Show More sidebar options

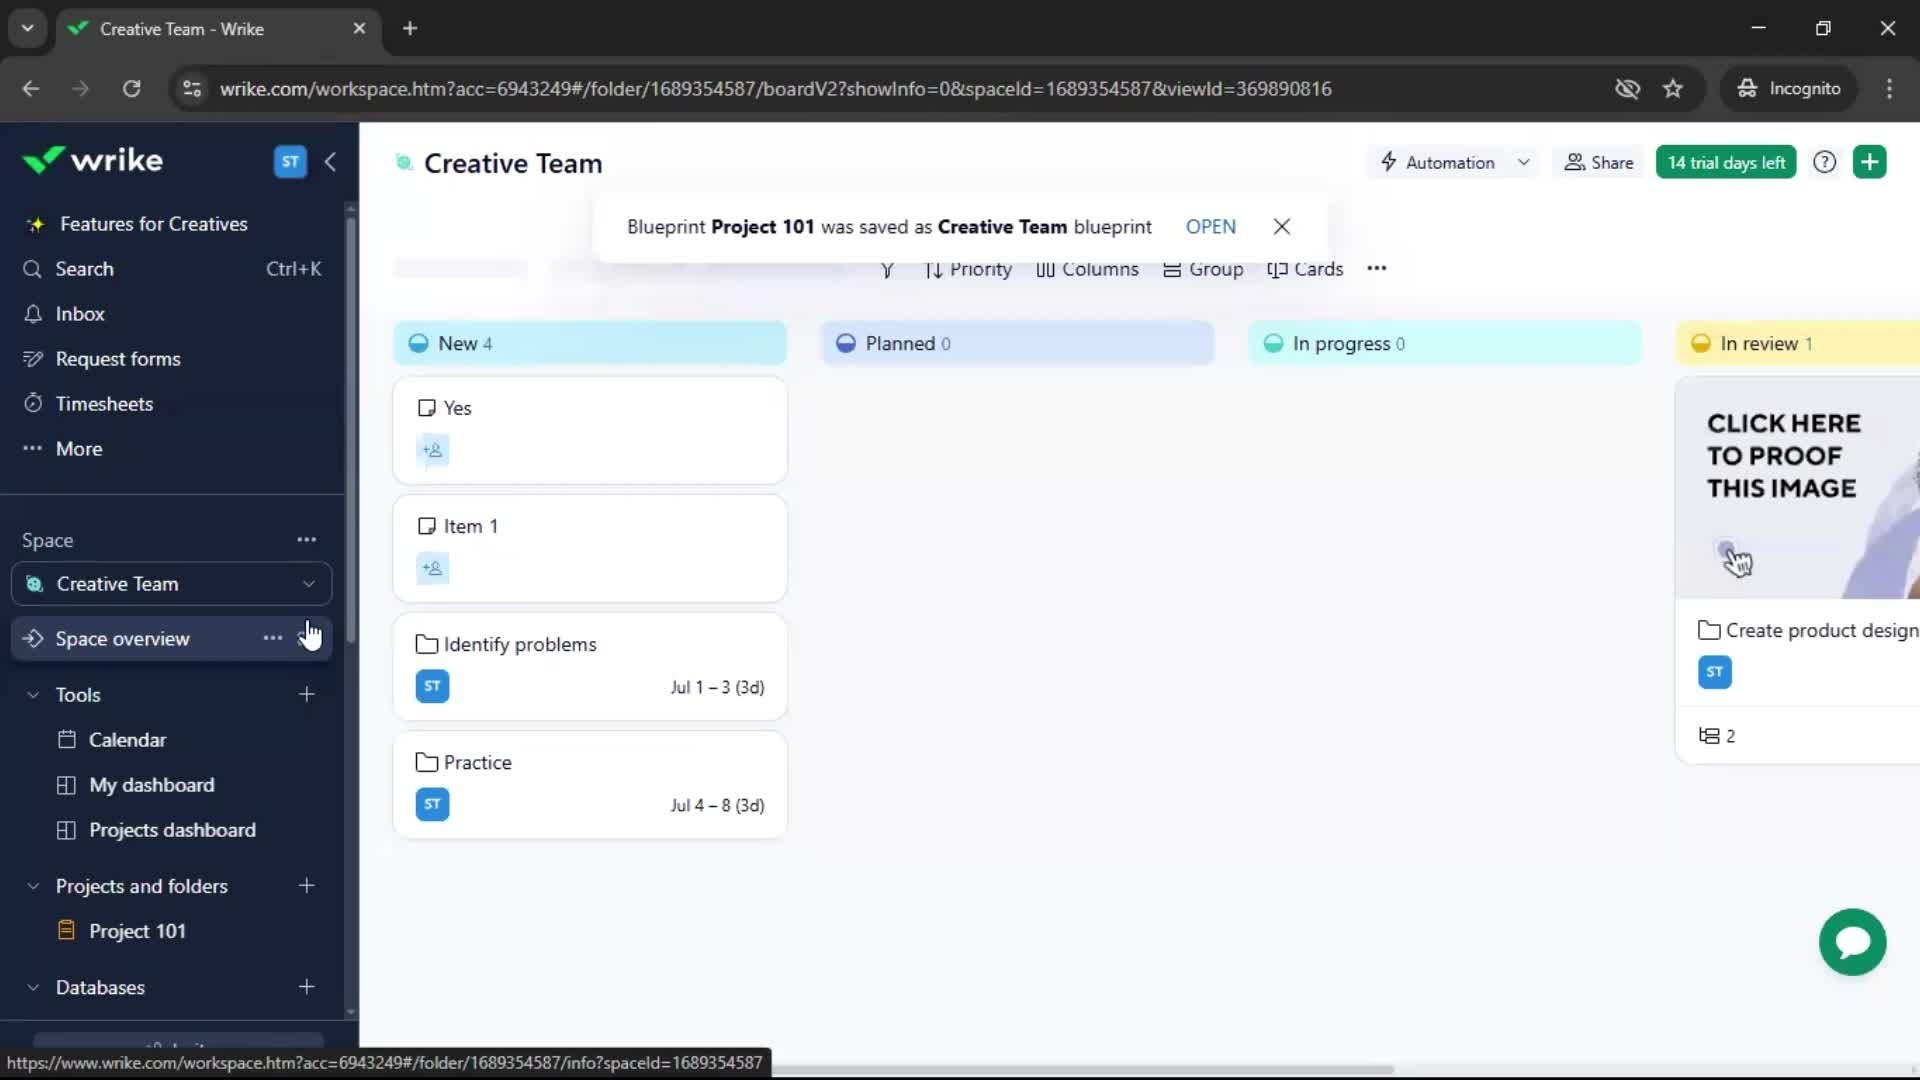[x=78, y=449]
